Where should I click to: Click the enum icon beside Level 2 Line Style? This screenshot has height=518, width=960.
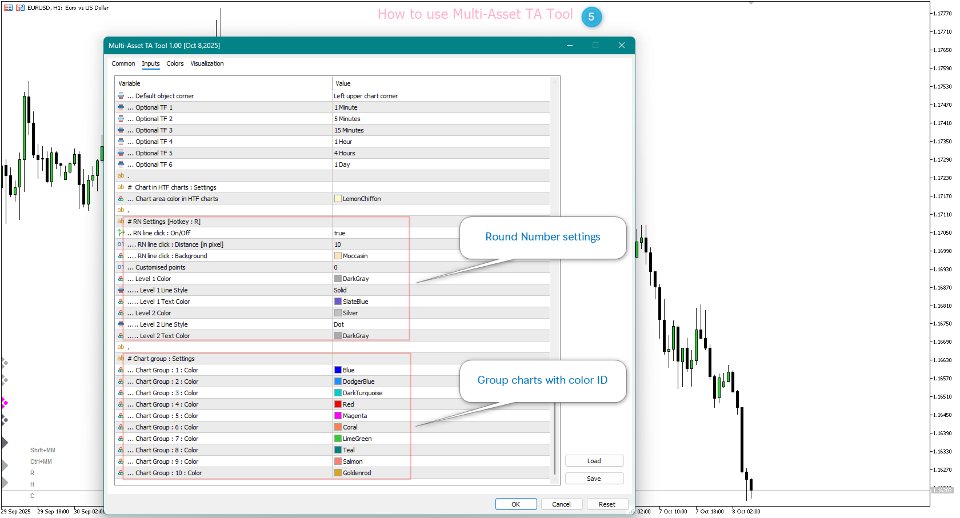tap(121, 325)
